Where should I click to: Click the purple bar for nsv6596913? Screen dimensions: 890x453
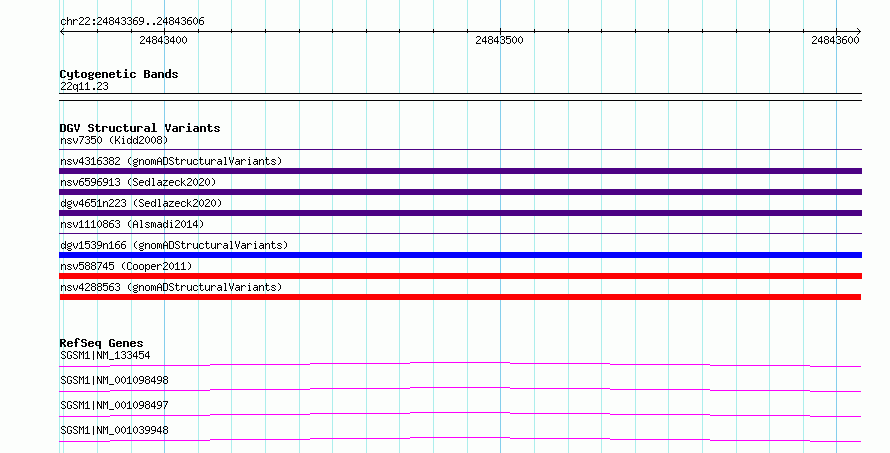460,192
